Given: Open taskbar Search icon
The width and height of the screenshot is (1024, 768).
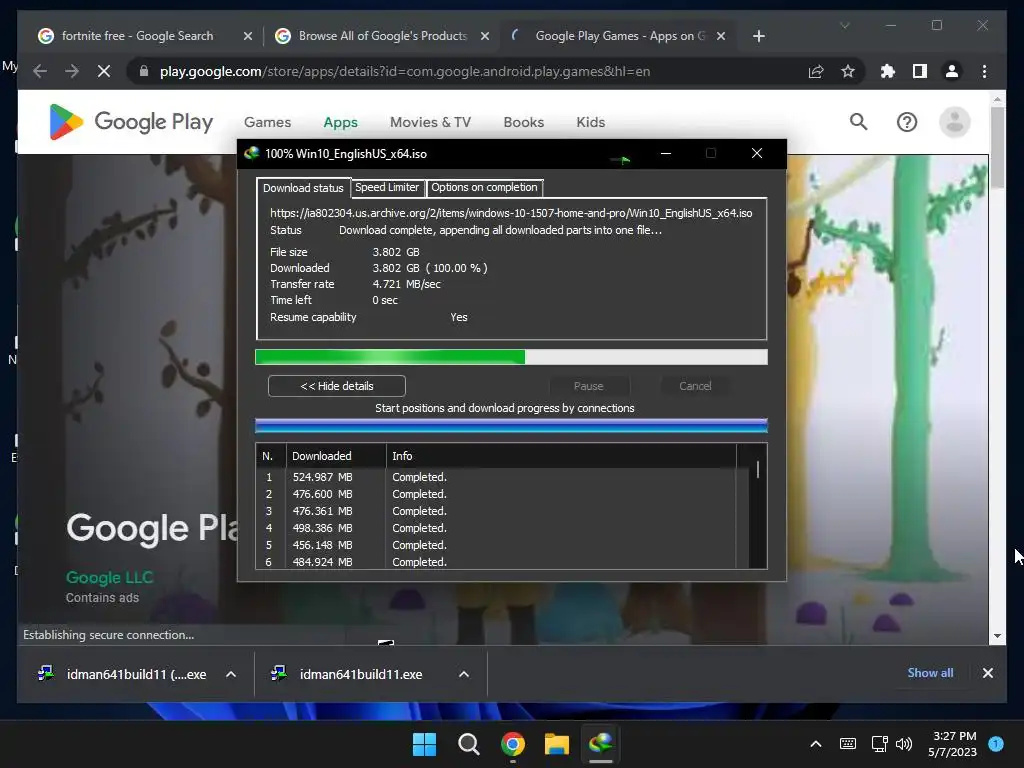Looking at the screenshot, I should tap(468, 744).
